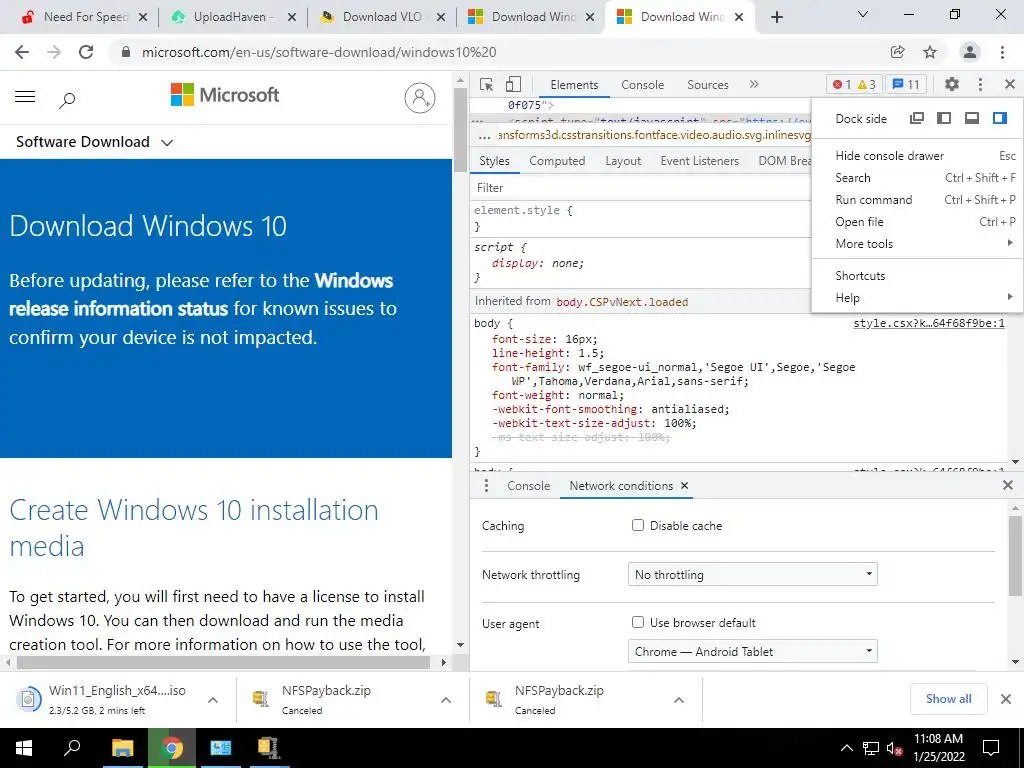
Task: Dock DevTools to the right
Action: tap(999, 118)
